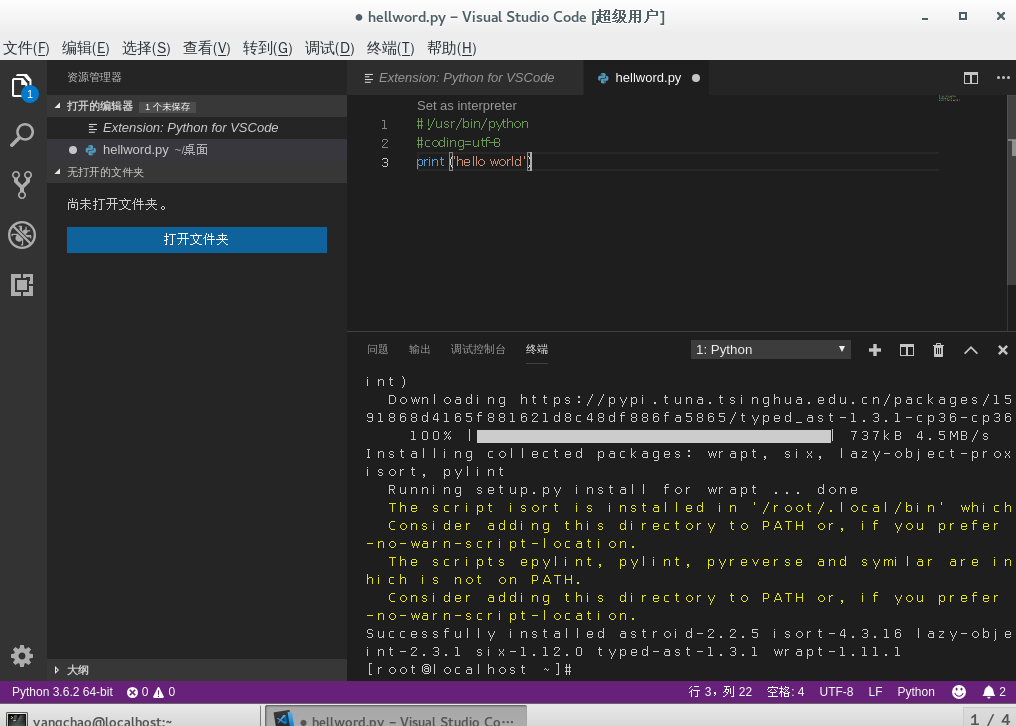This screenshot has height=726, width=1016.
Task: Open notifications bell in status bar
Action: [994, 692]
